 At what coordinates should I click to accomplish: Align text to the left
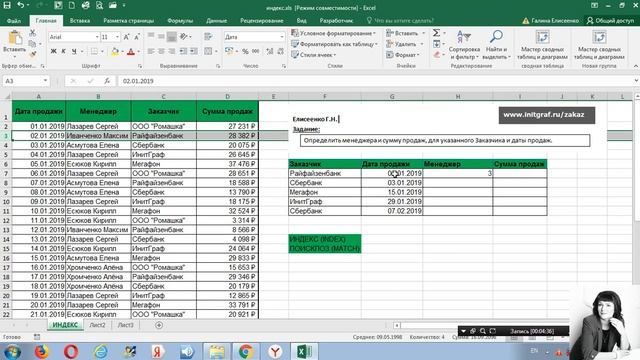coord(151,51)
